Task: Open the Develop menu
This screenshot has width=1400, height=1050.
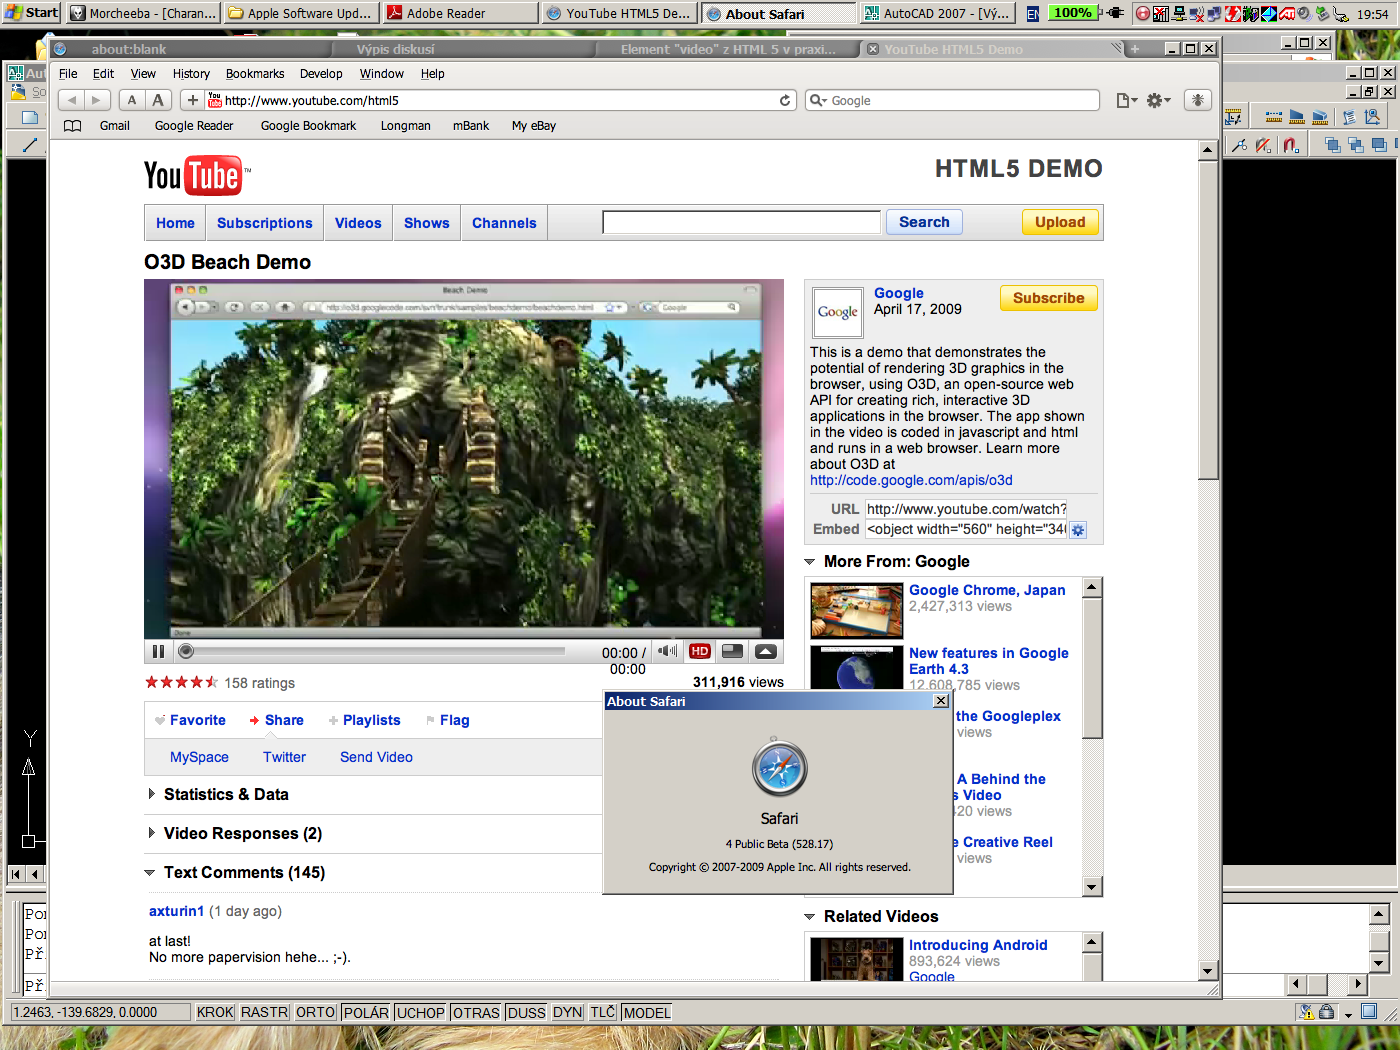Action: pyautogui.click(x=321, y=74)
